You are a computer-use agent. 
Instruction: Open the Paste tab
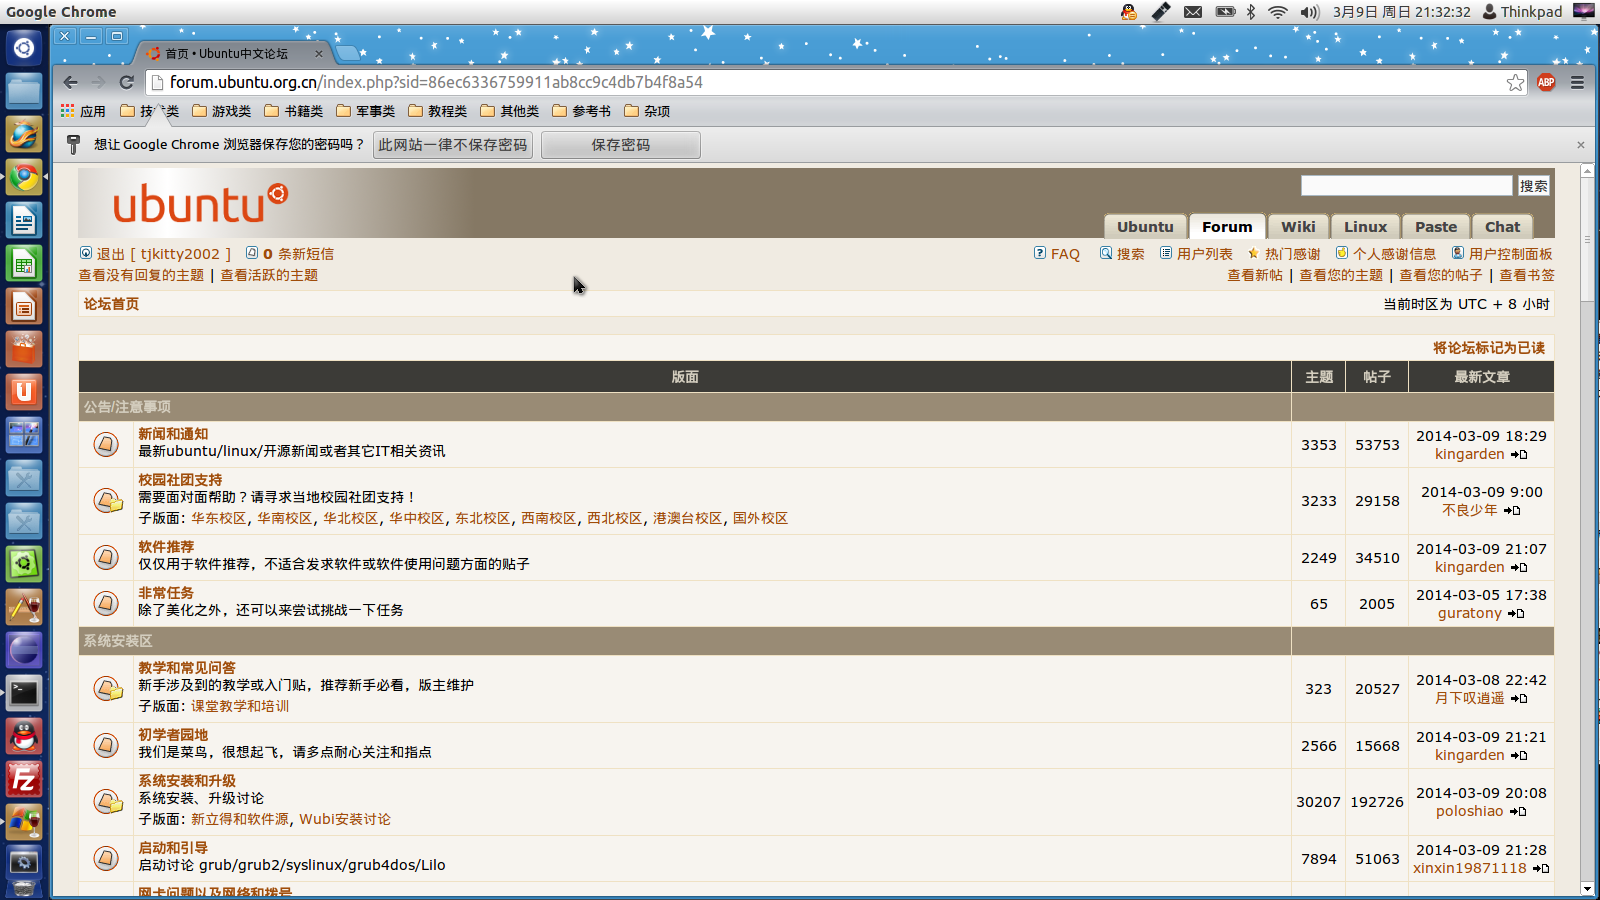[x=1436, y=227]
